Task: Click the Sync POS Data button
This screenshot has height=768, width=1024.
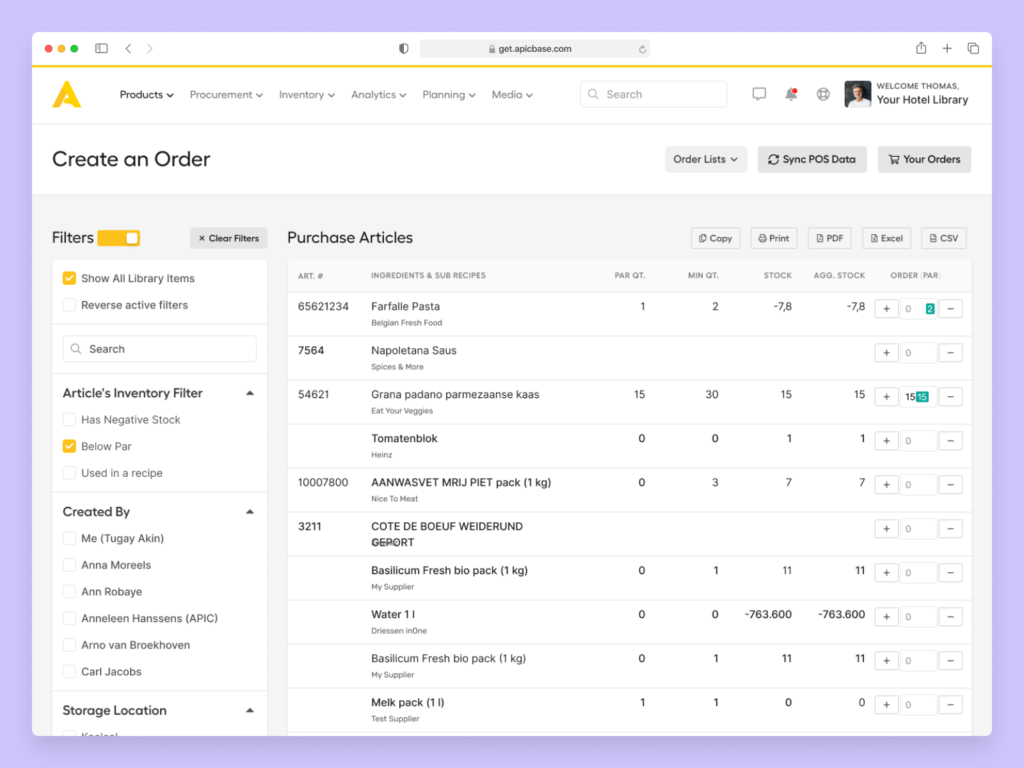Action: [811, 159]
